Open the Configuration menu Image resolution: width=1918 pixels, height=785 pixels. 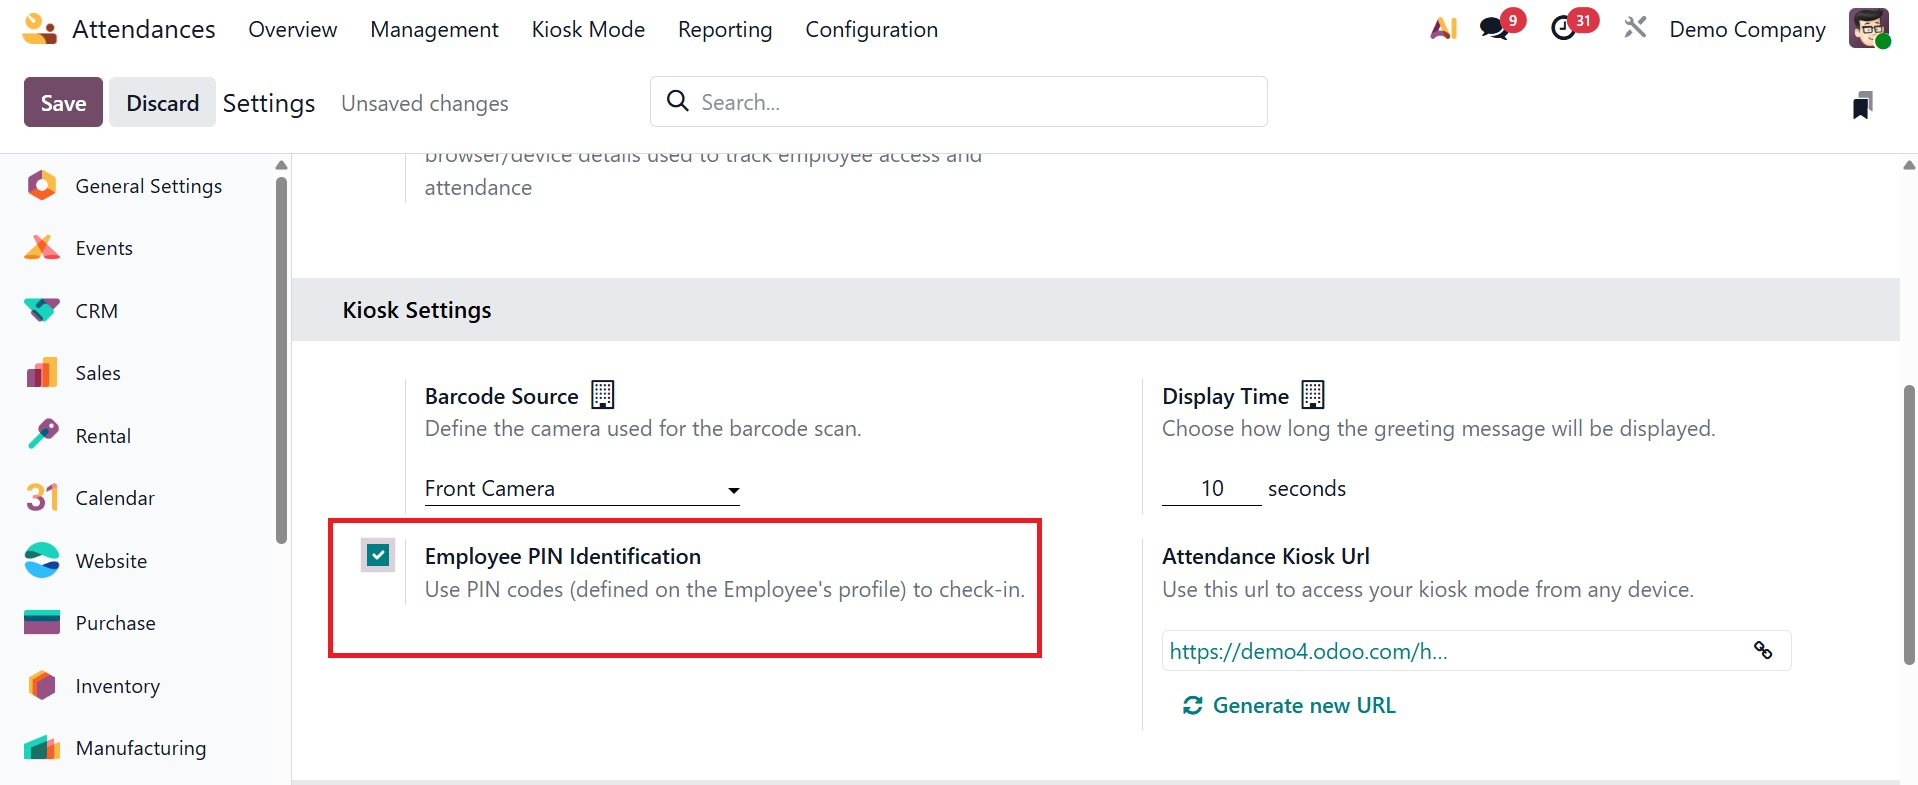871,30
